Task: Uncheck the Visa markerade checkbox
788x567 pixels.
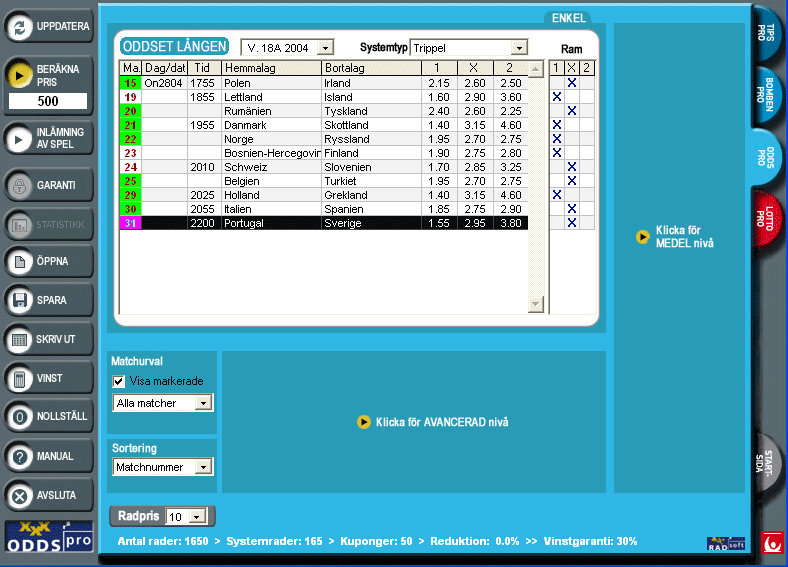Action: click(x=119, y=381)
